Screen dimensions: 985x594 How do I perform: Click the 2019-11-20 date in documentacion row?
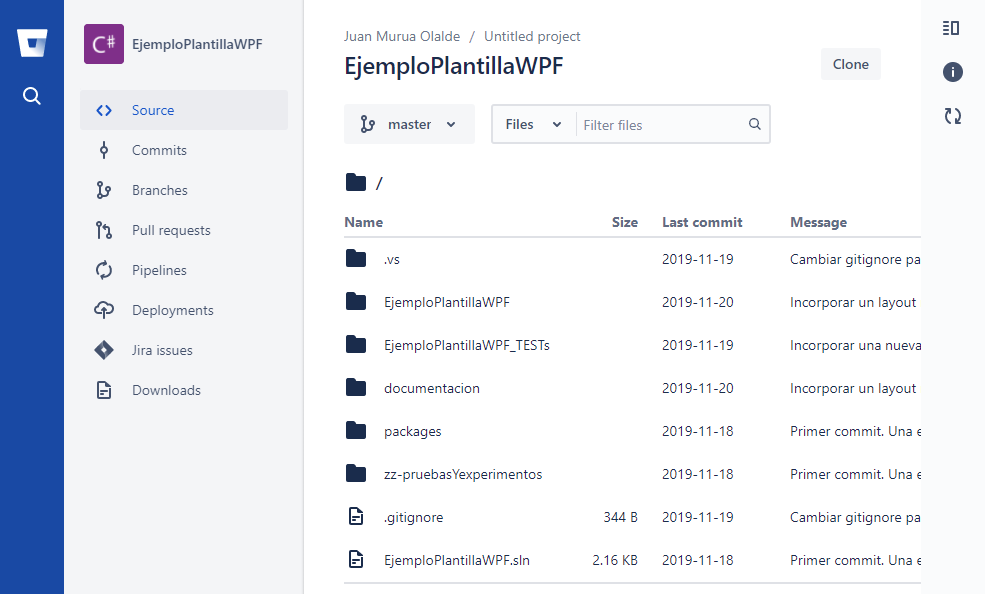click(698, 388)
